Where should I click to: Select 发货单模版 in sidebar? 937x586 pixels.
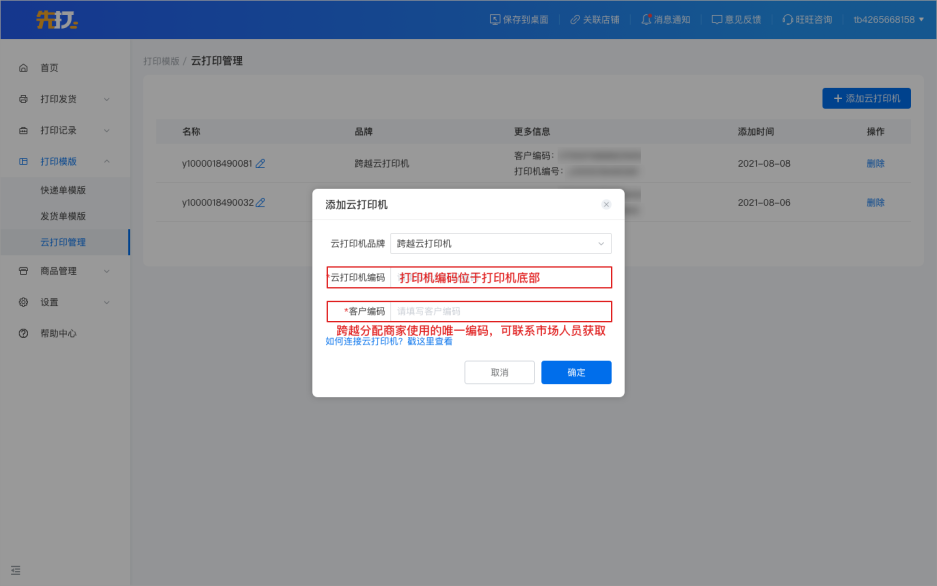63,216
